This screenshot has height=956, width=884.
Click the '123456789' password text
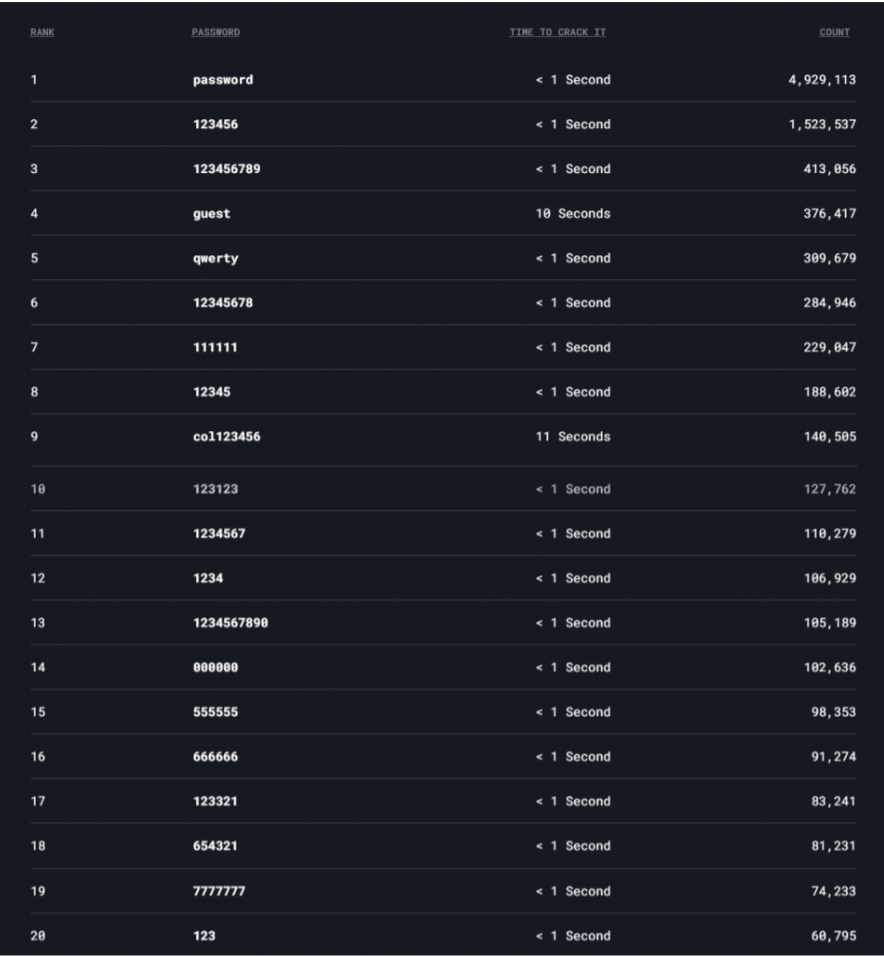(226, 169)
